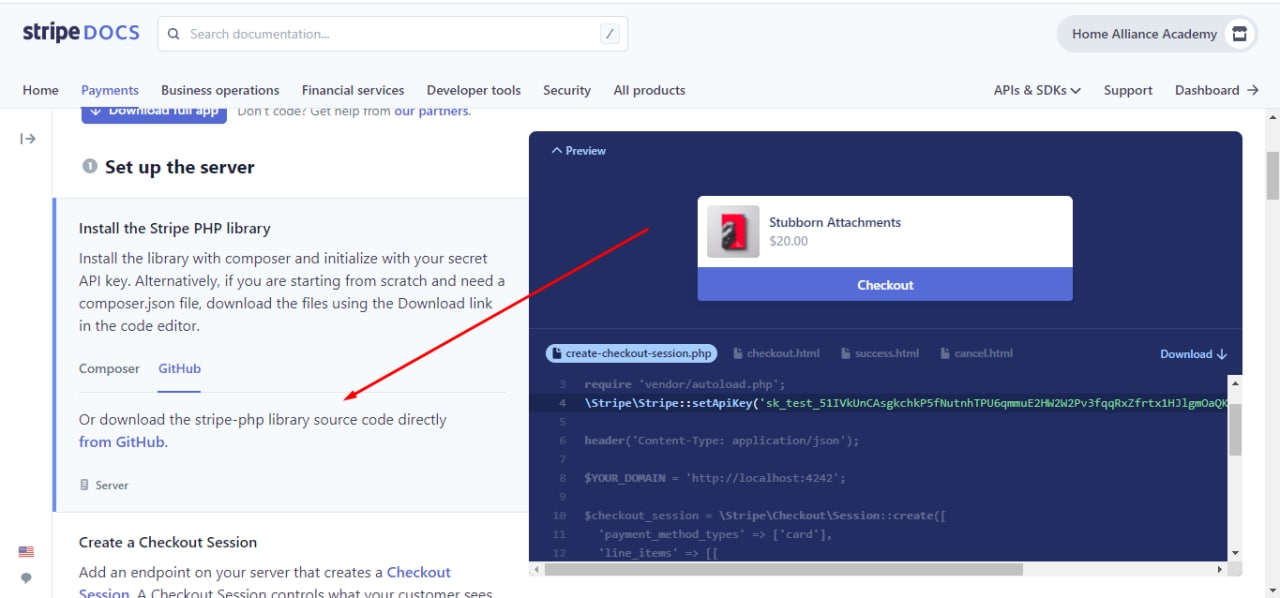The width and height of the screenshot is (1280, 598).
Task: Click the code editor scroll left arrow
Action: click(536, 569)
